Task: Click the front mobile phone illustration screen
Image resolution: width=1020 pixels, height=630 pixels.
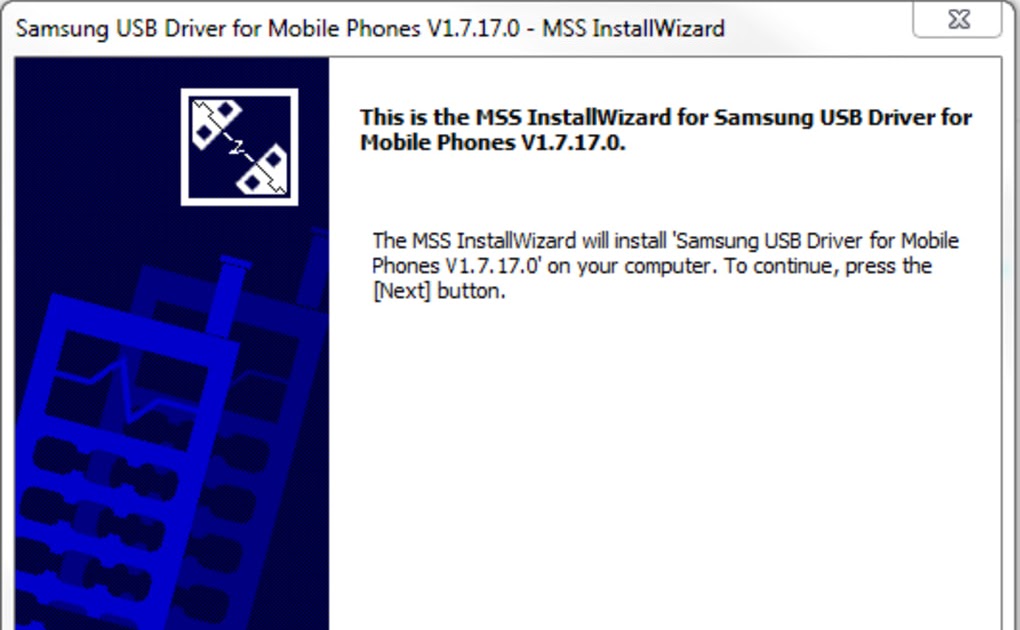Action: click(x=132, y=390)
